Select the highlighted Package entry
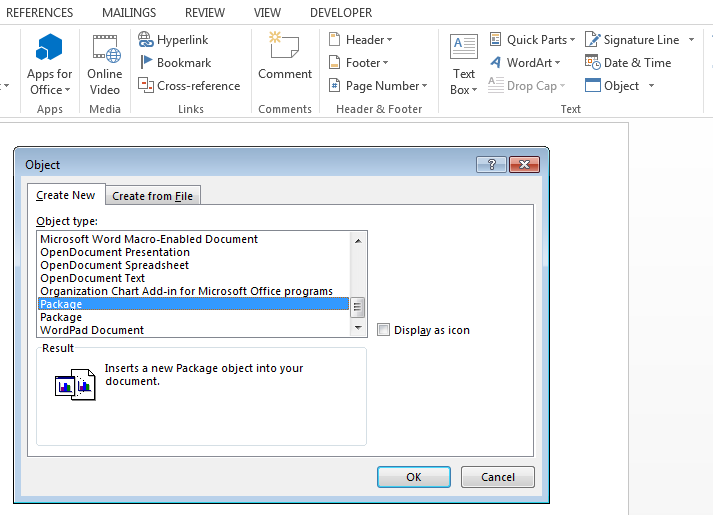This screenshot has height=515, width=713. point(194,304)
